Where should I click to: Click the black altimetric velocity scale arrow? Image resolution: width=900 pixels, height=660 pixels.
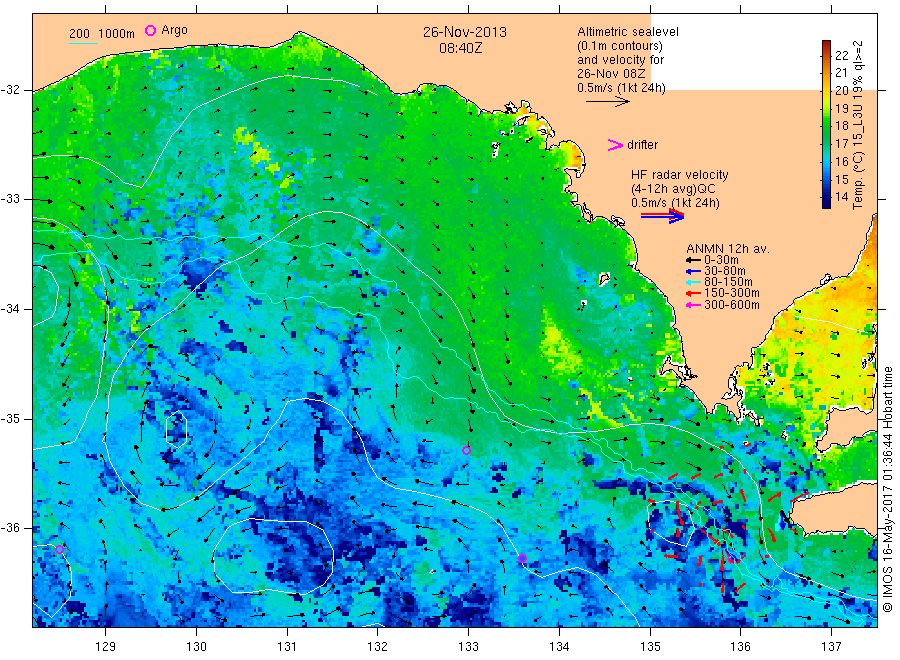(608, 102)
